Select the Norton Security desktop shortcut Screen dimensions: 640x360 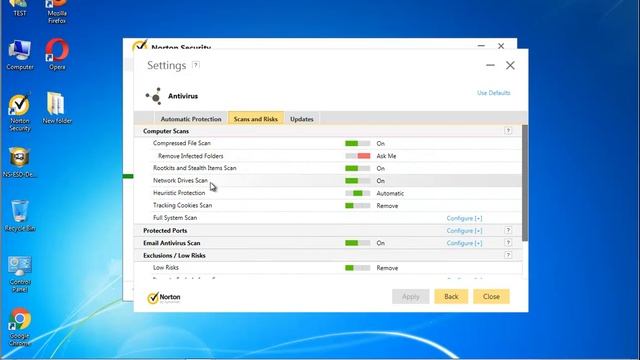[x=20, y=112]
